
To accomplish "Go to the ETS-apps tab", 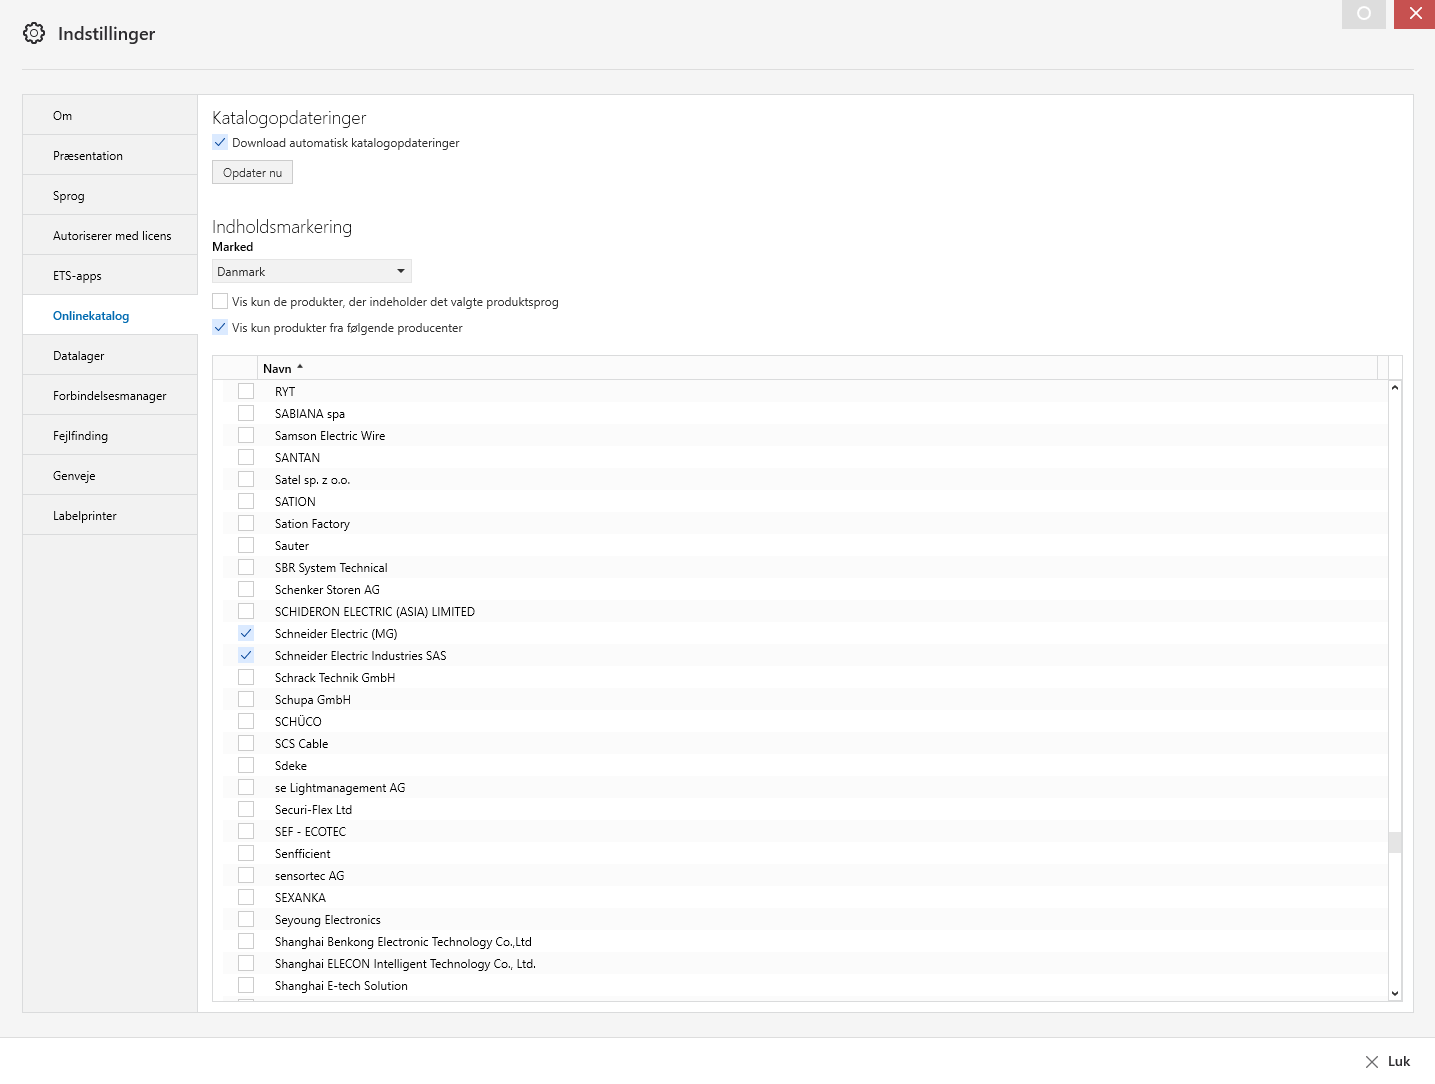I will [x=110, y=275].
